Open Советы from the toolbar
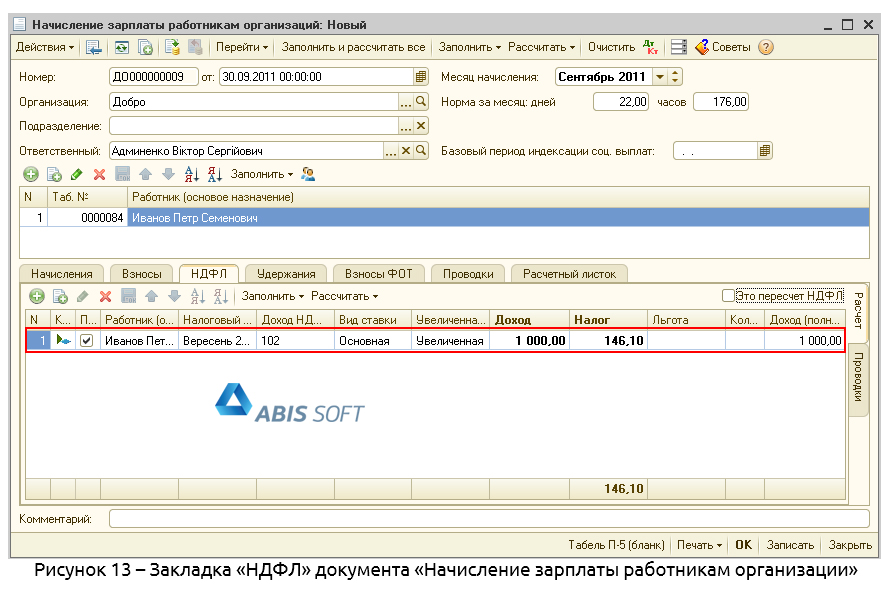Screen dimensions: 884x596 point(723,47)
